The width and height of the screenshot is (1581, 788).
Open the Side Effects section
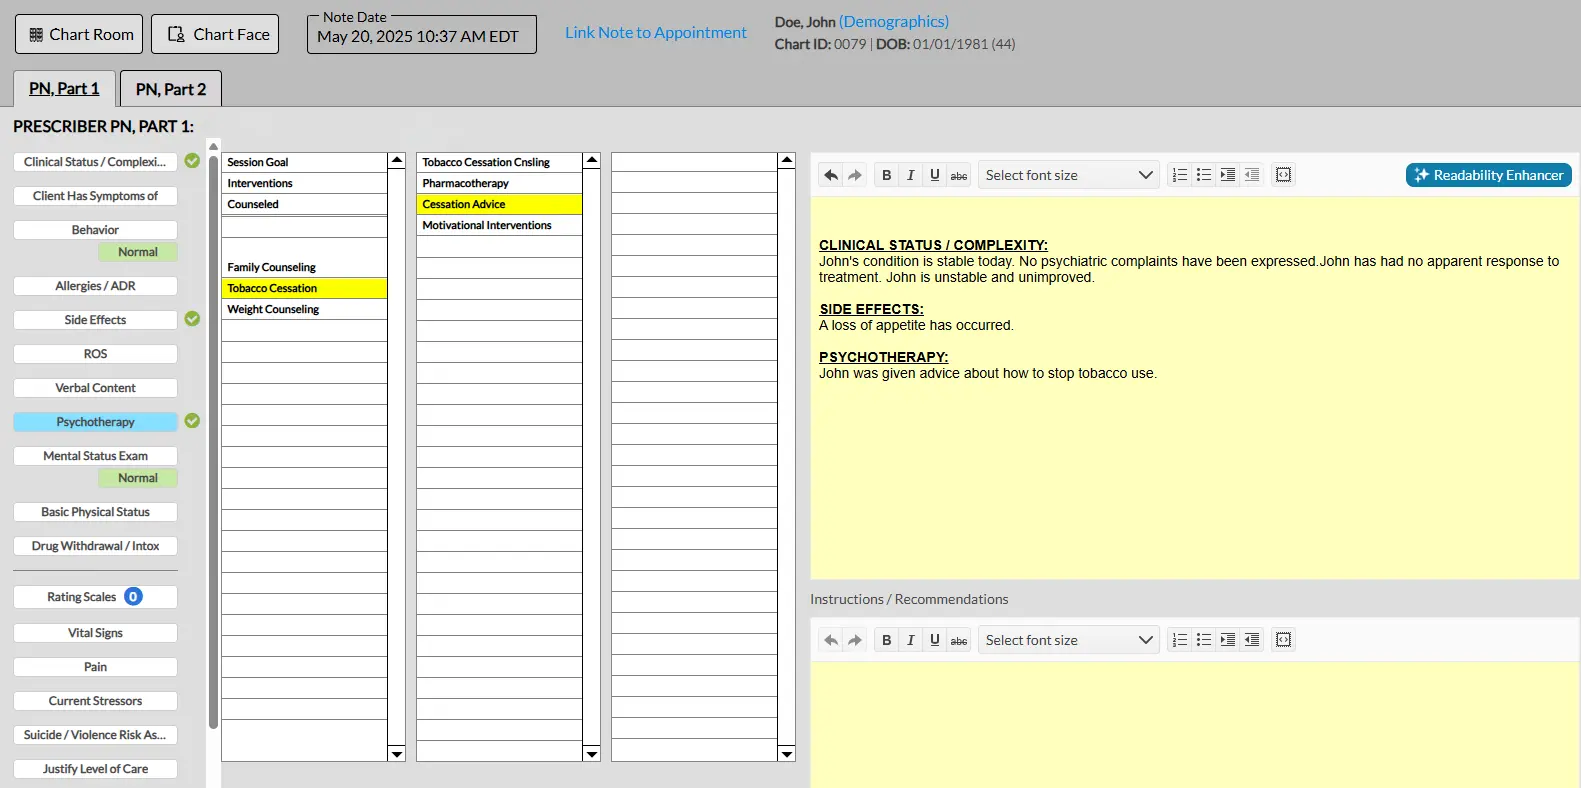click(x=95, y=320)
